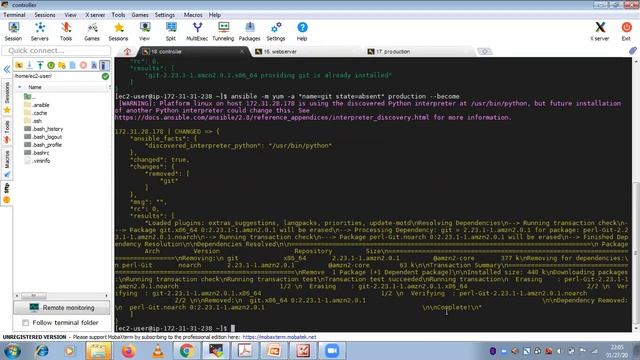Open the X server menu

tap(95, 15)
